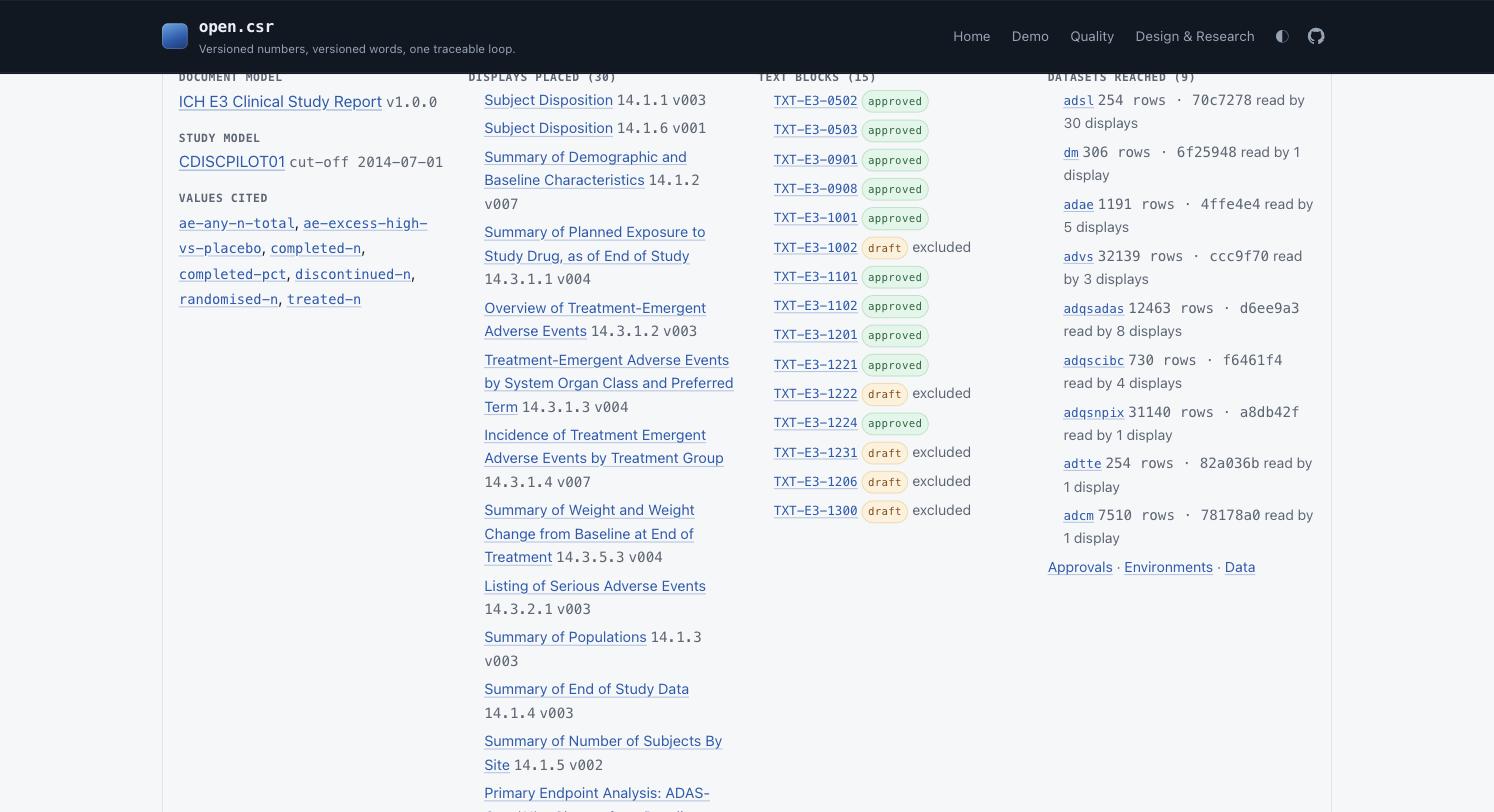This screenshot has width=1494, height=812.
Task: Open Incidence of Treatment Emergent Adverse Events display
Action: click(x=604, y=446)
